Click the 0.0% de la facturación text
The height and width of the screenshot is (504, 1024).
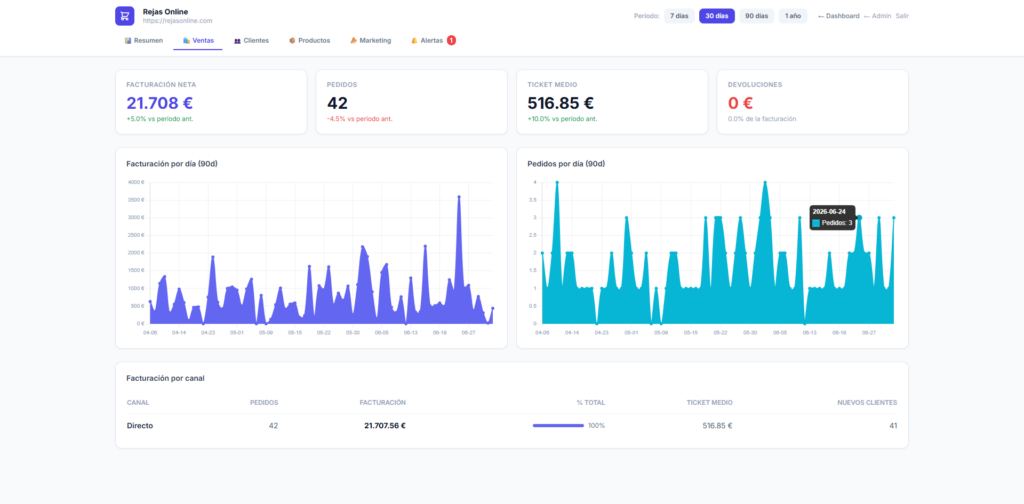762,119
